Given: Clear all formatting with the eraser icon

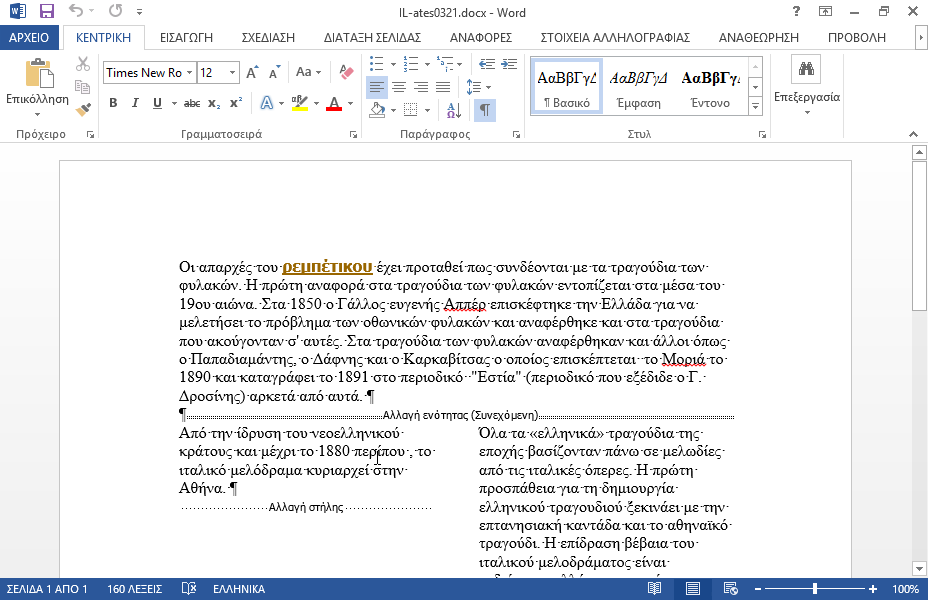Looking at the screenshot, I should (x=346, y=72).
